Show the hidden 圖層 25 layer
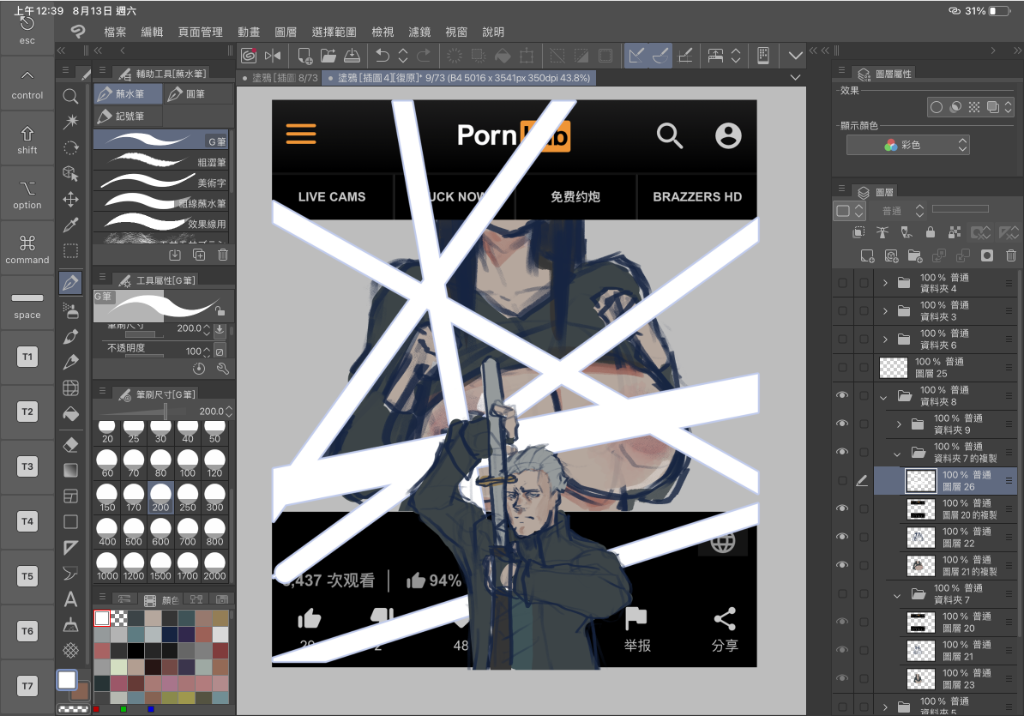Image resolution: width=1024 pixels, height=716 pixels. coord(842,368)
